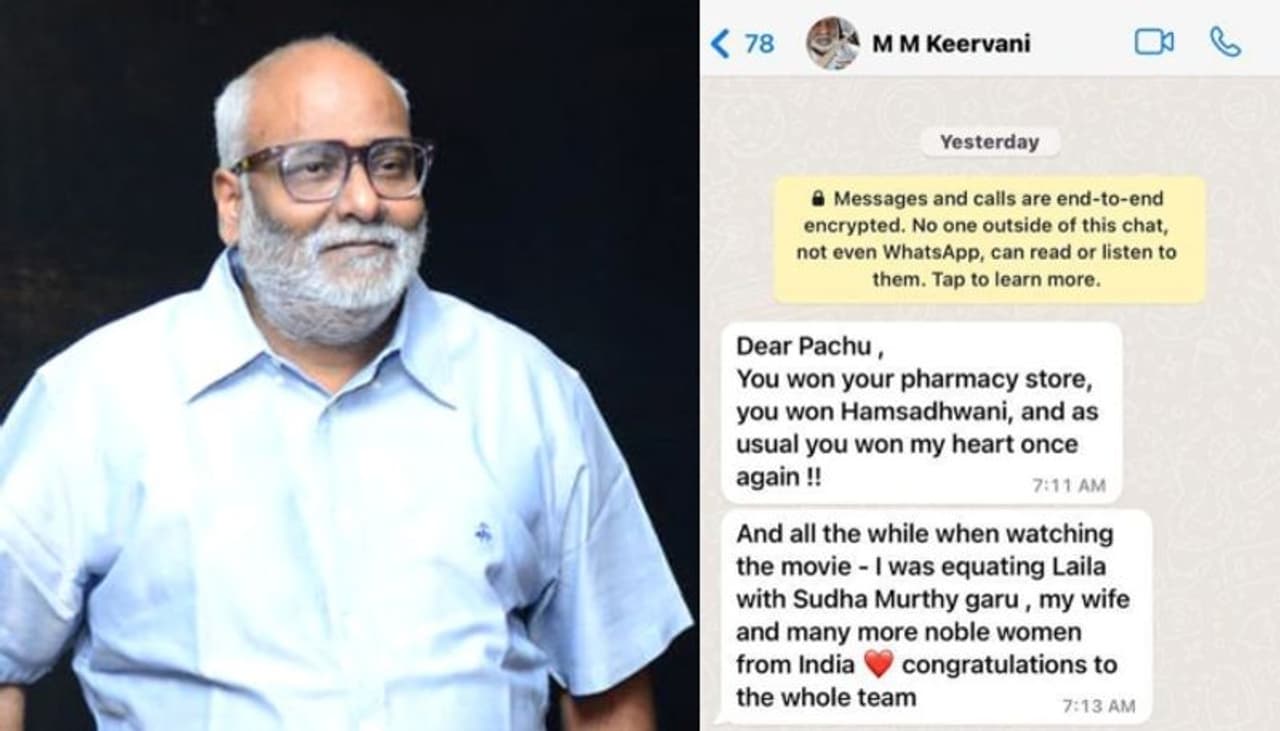This screenshot has height=731, width=1280.
Task: Select the 'And all the while' message bubble
Action: click(936, 617)
